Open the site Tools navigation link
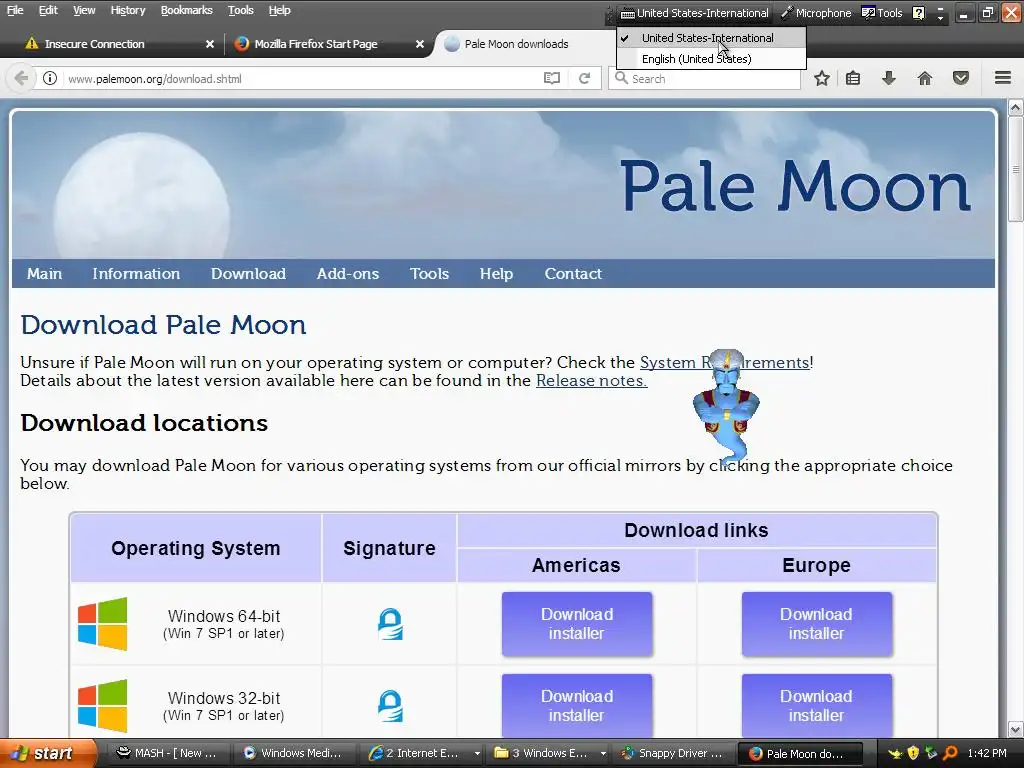1024x768 pixels. click(x=429, y=274)
